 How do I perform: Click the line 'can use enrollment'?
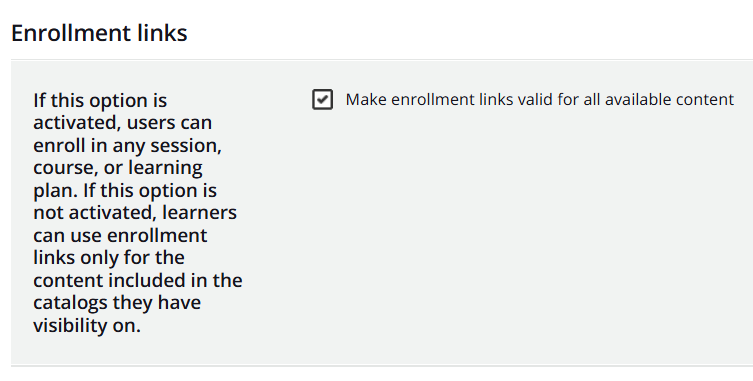click(120, 235)
